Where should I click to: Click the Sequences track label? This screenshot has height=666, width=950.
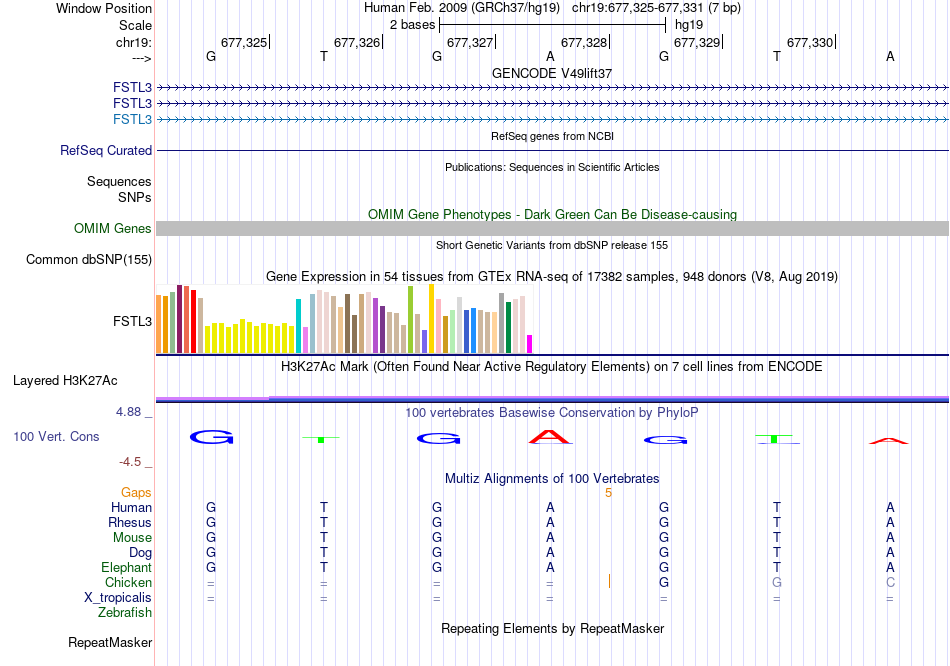(119, 181)
